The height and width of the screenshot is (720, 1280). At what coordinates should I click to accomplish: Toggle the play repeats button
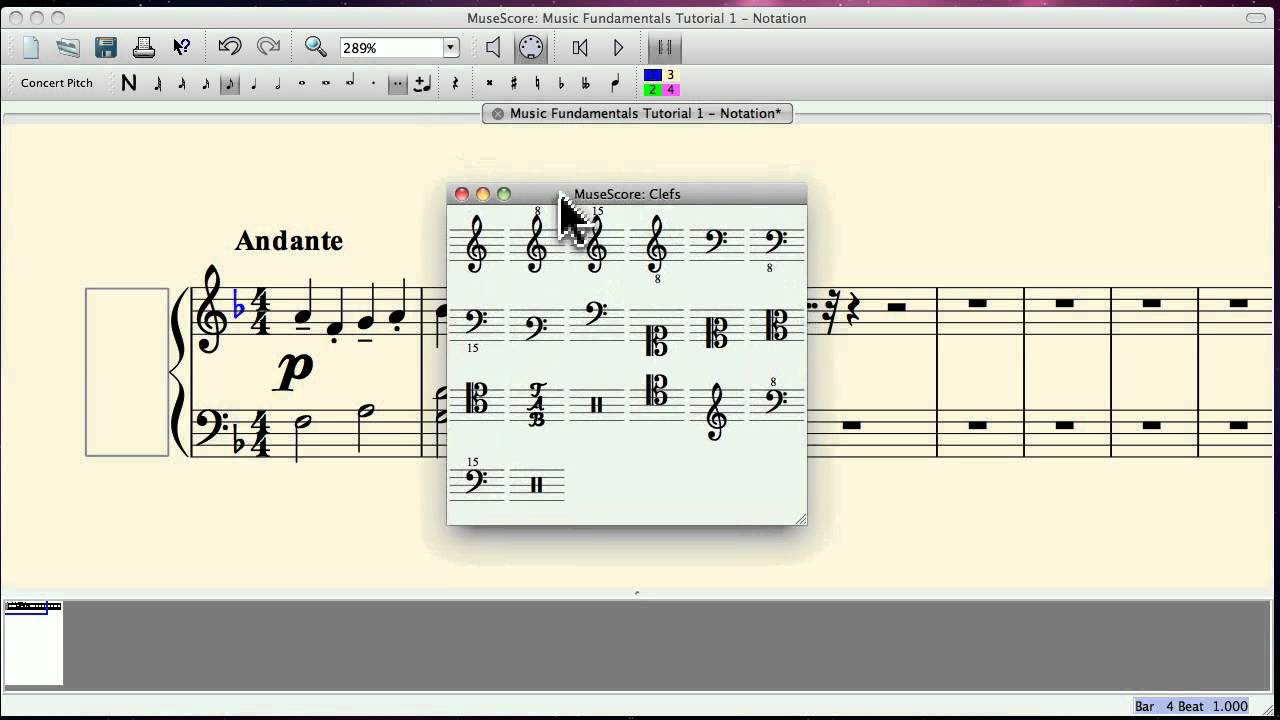point(665,47)
